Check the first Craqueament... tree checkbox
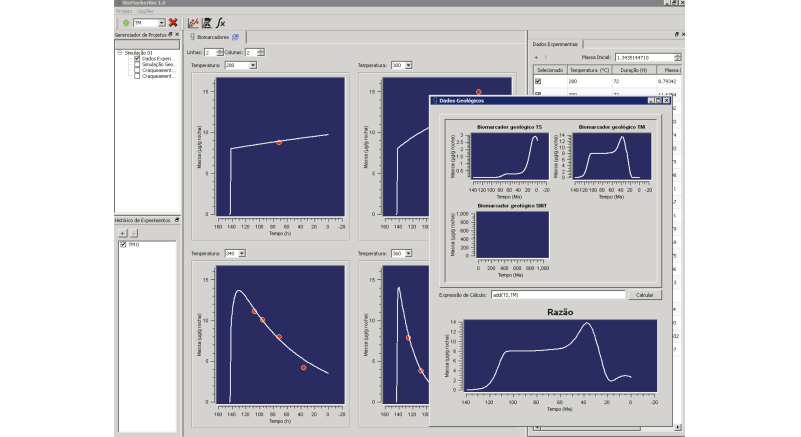801x437 pixels. click(137, 71)
